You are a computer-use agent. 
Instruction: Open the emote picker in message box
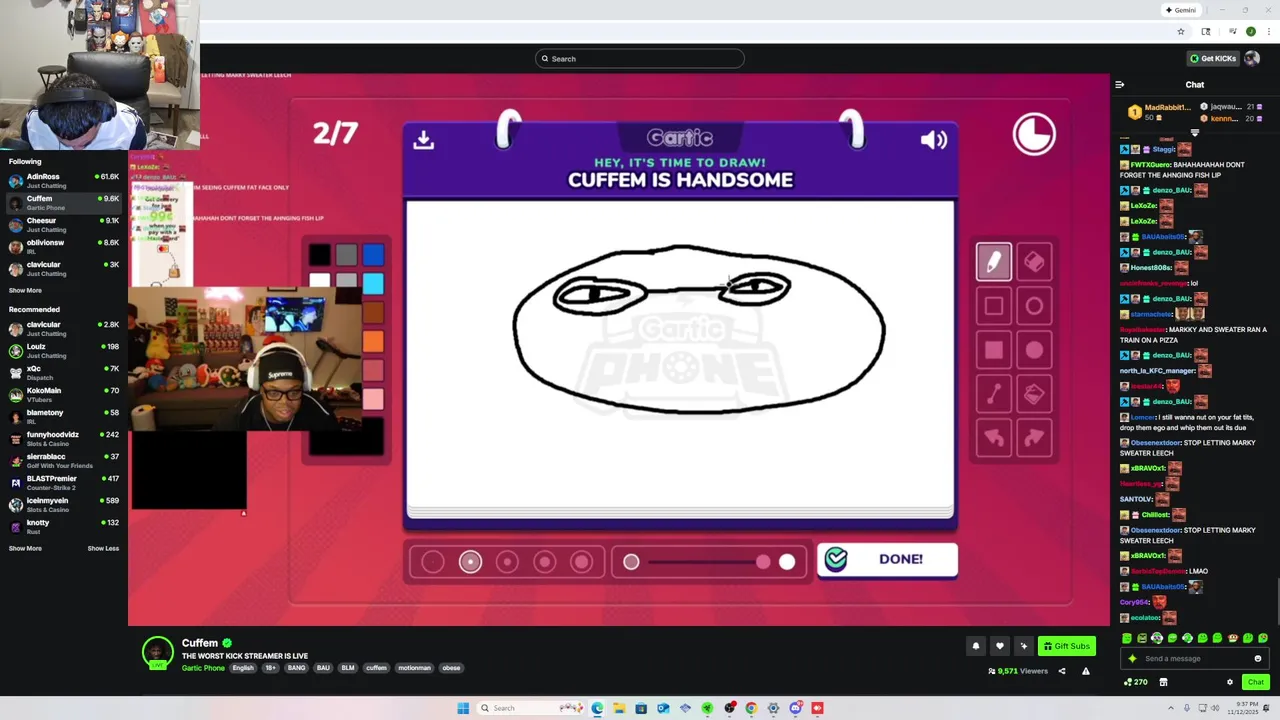coord(1258,658)
